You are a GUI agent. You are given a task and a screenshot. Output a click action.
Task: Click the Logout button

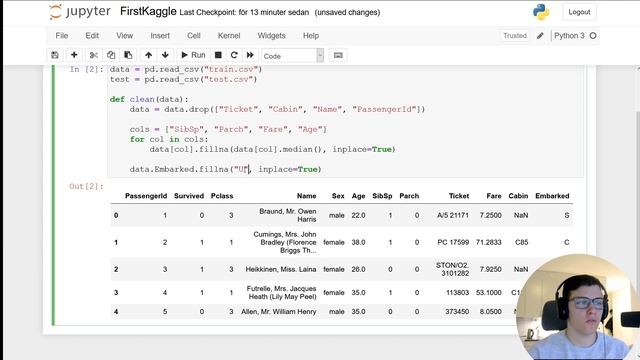coord(579,12)
